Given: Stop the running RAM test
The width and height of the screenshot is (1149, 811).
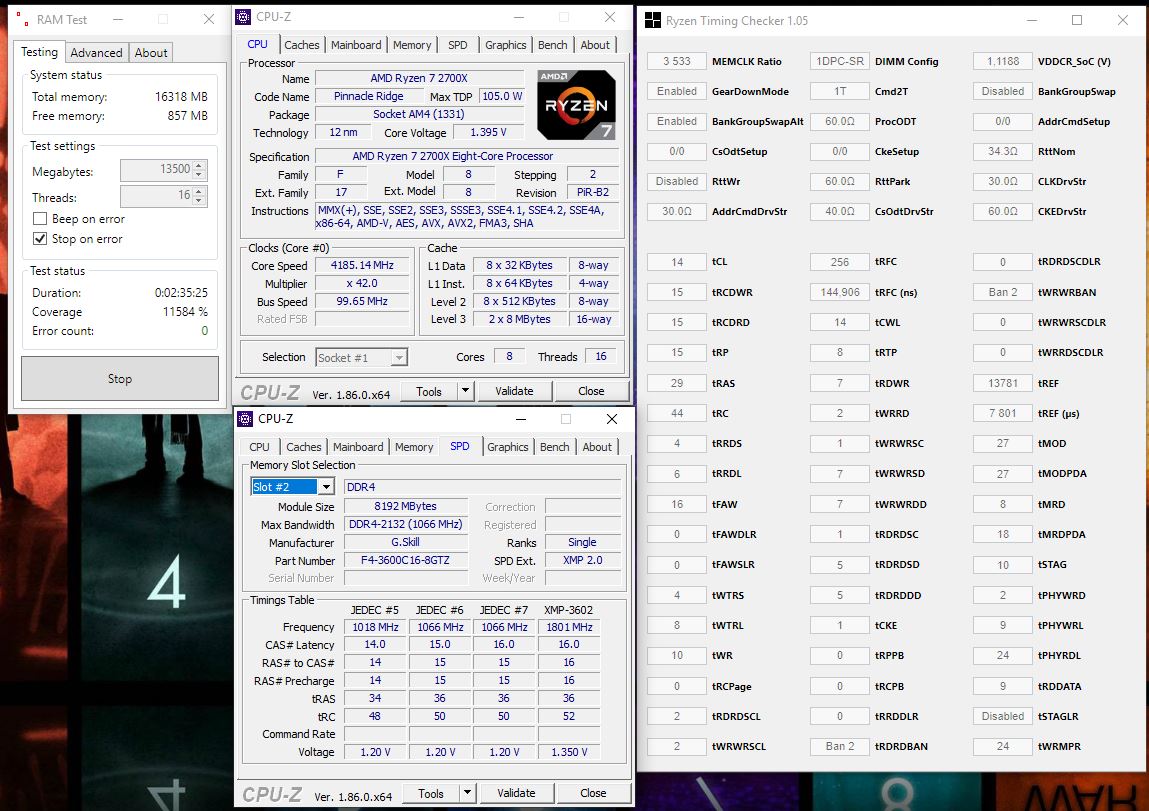Looking at the screenshot, I should pos(119,379).
